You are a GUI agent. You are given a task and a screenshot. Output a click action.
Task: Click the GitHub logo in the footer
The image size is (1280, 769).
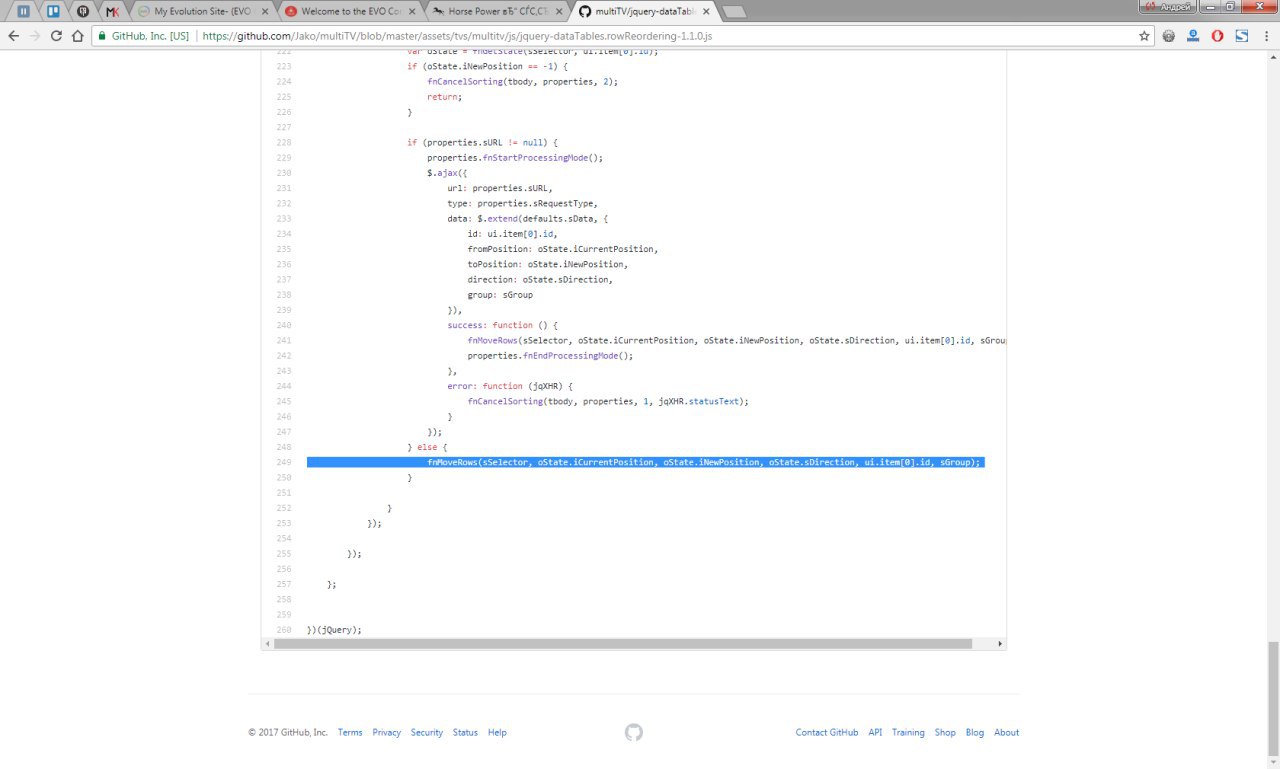(633, 732)
